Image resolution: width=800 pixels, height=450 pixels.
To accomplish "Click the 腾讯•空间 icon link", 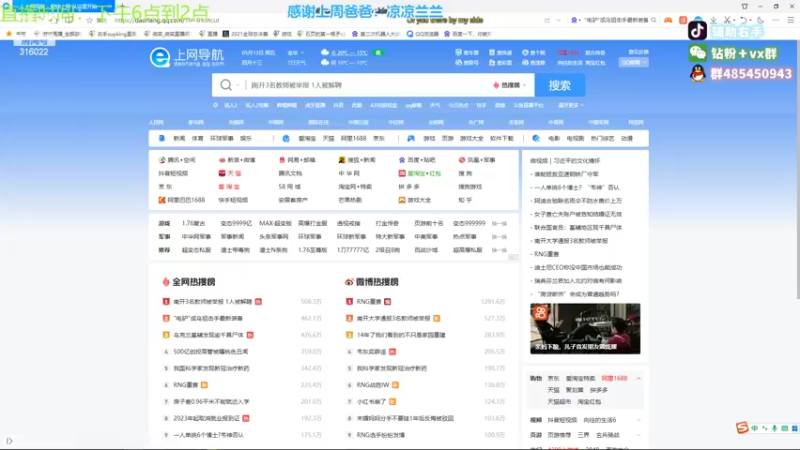I will pos(177,160).
